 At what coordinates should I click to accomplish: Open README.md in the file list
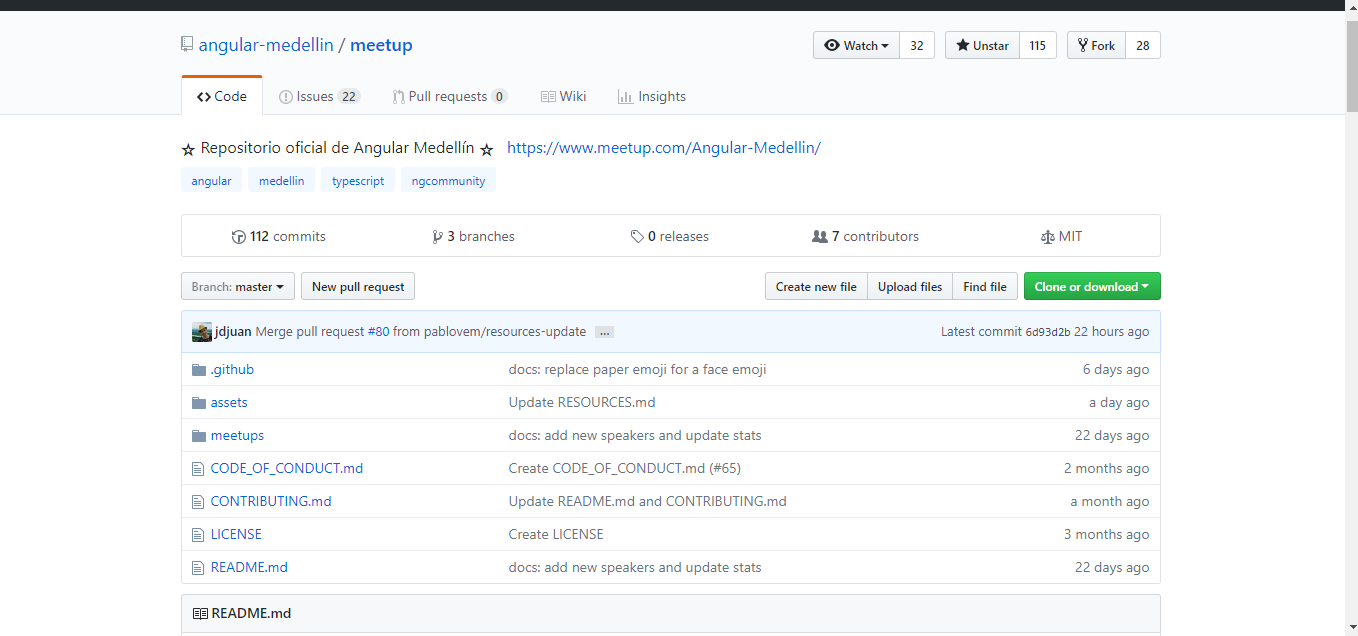pos(249,568)
